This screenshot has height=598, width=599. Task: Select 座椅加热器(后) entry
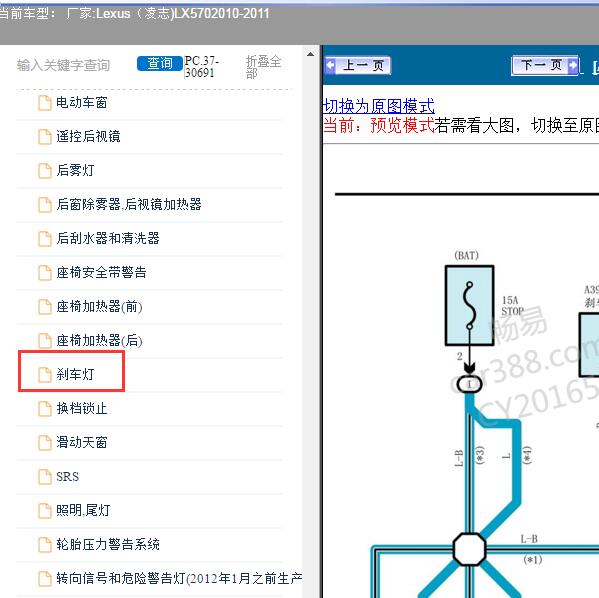coord(99,340)
